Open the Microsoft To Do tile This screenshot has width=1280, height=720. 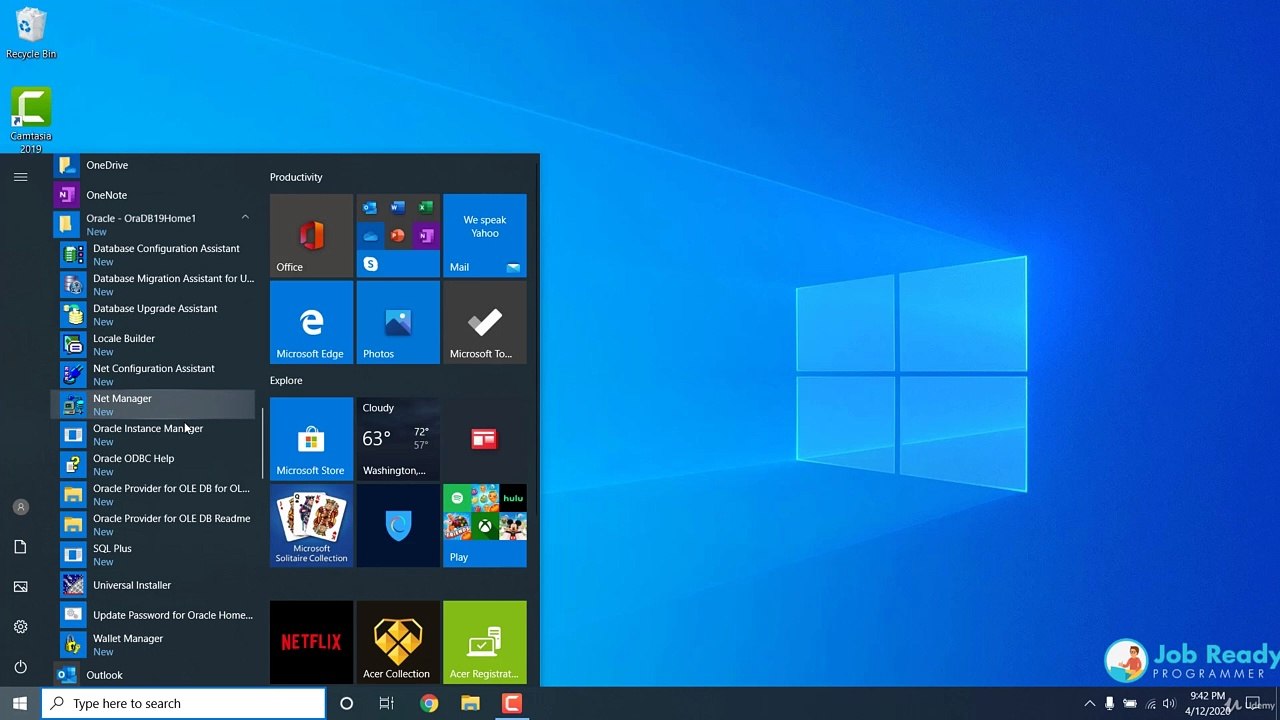pos(485,322)
